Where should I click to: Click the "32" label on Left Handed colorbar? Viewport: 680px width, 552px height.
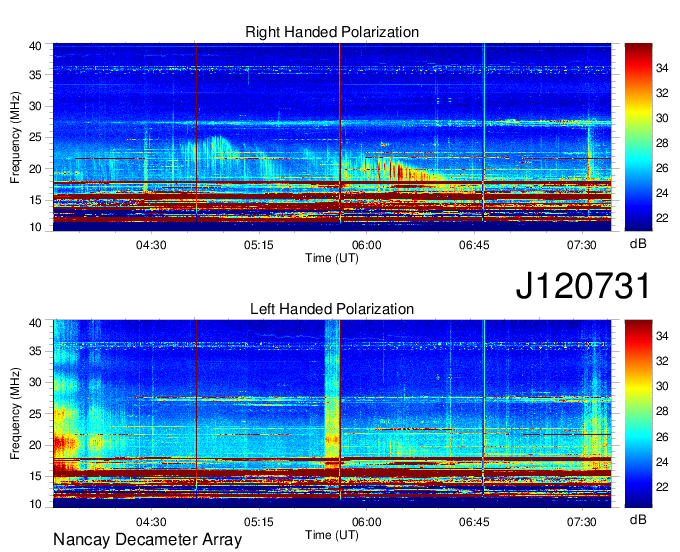(662, 361)
